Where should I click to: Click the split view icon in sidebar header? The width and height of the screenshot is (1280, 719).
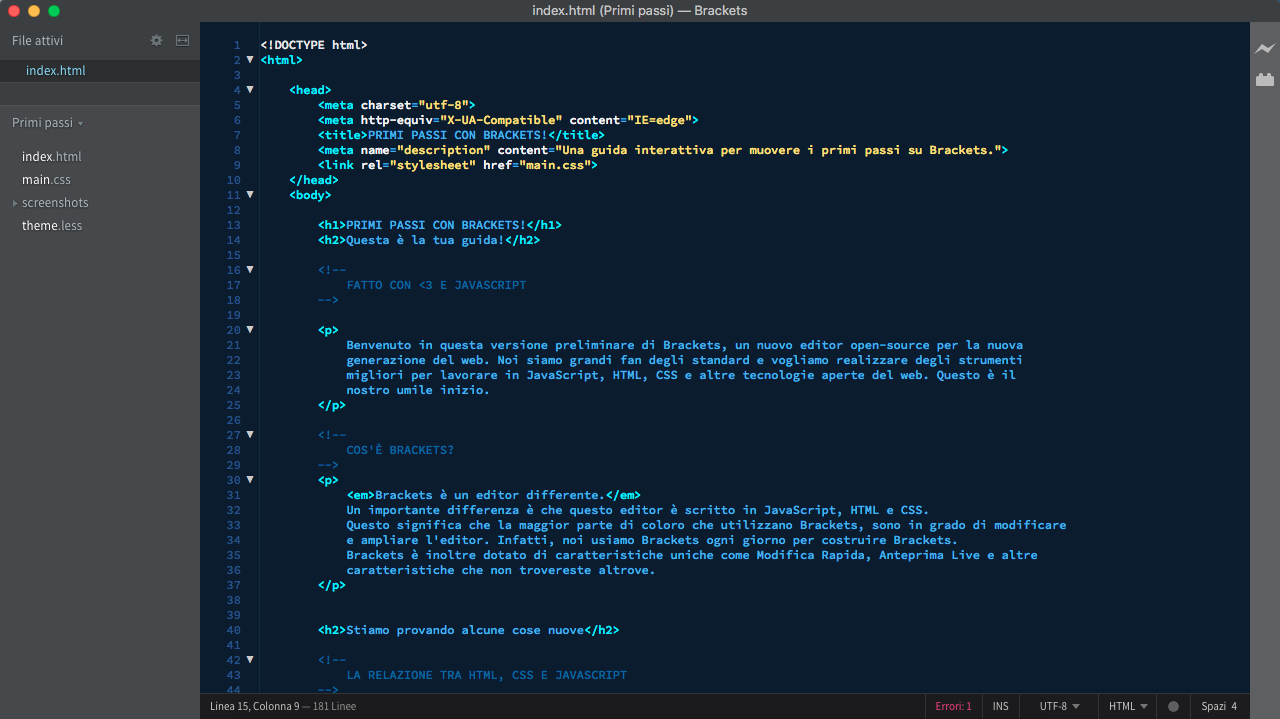(x=182, y=41)
